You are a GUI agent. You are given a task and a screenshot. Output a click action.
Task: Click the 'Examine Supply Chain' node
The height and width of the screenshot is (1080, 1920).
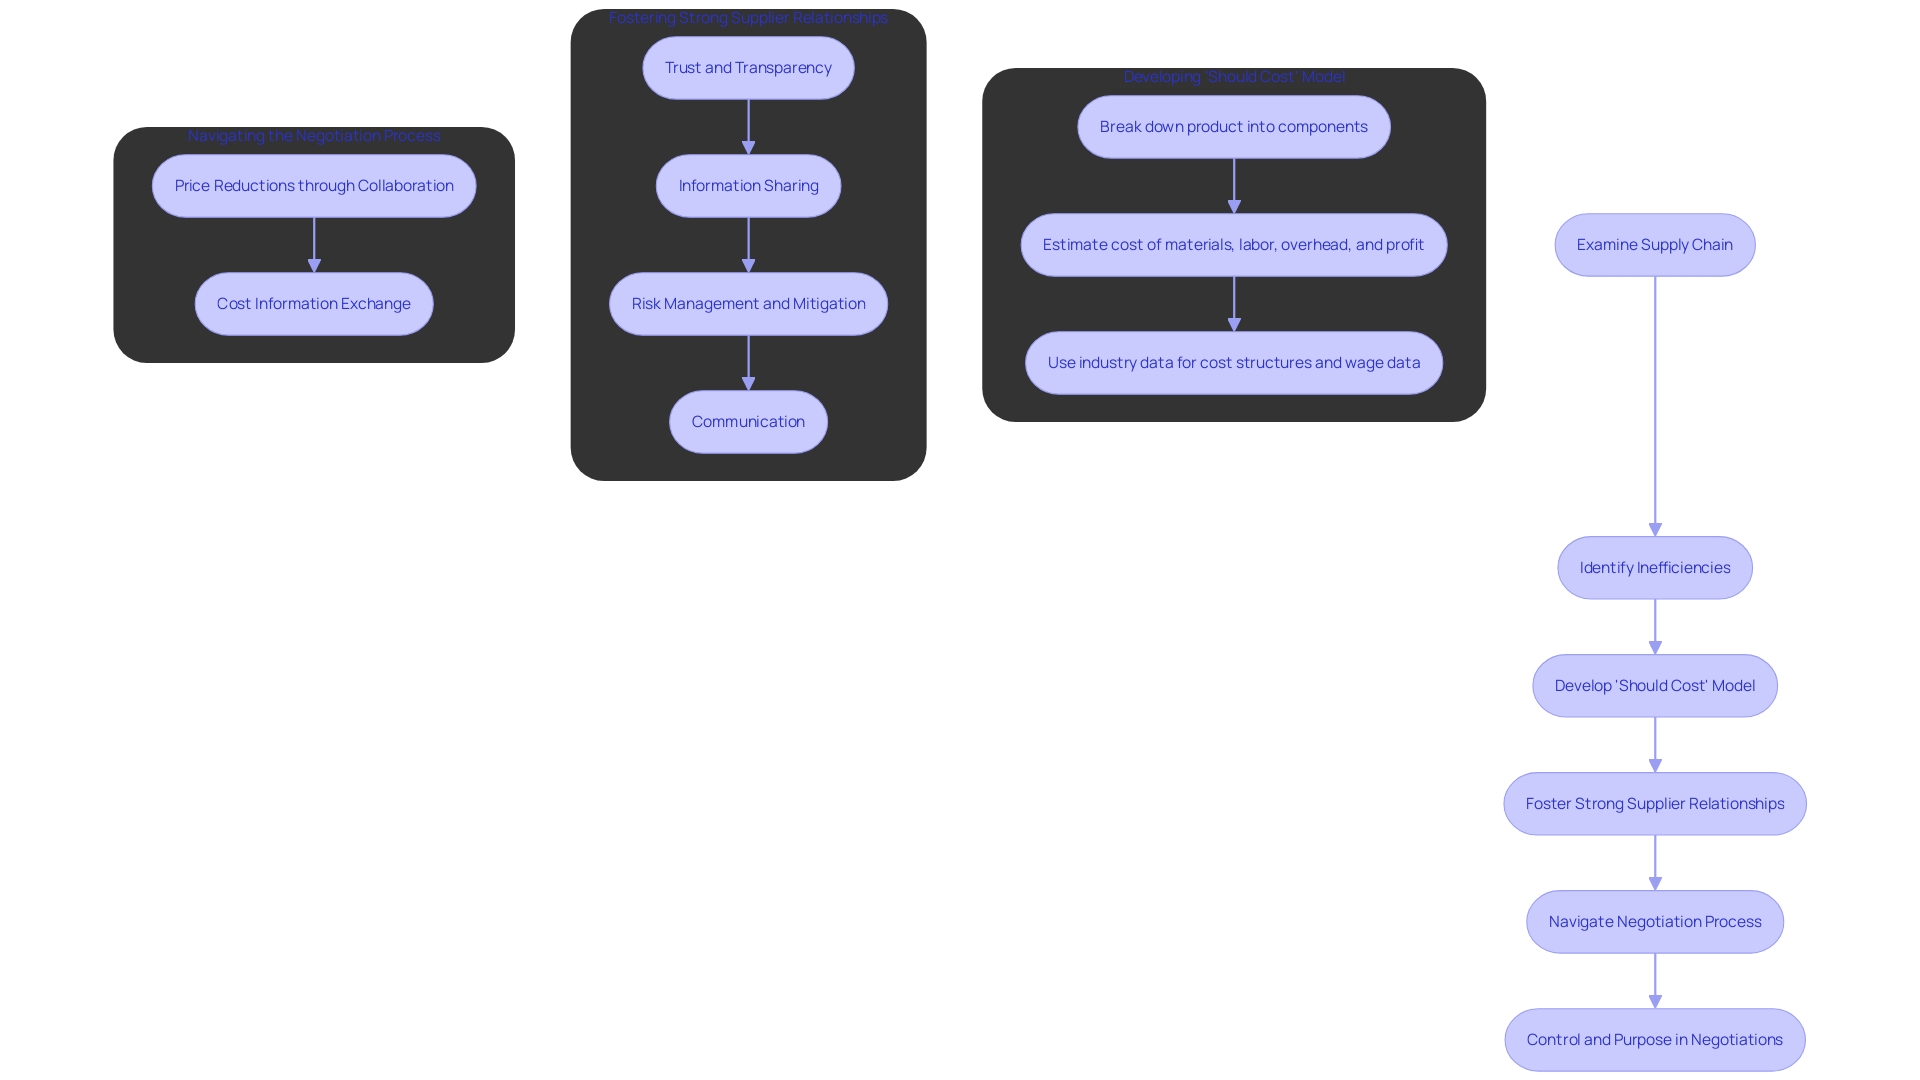pyautogui.click(x=1654, y=244)
